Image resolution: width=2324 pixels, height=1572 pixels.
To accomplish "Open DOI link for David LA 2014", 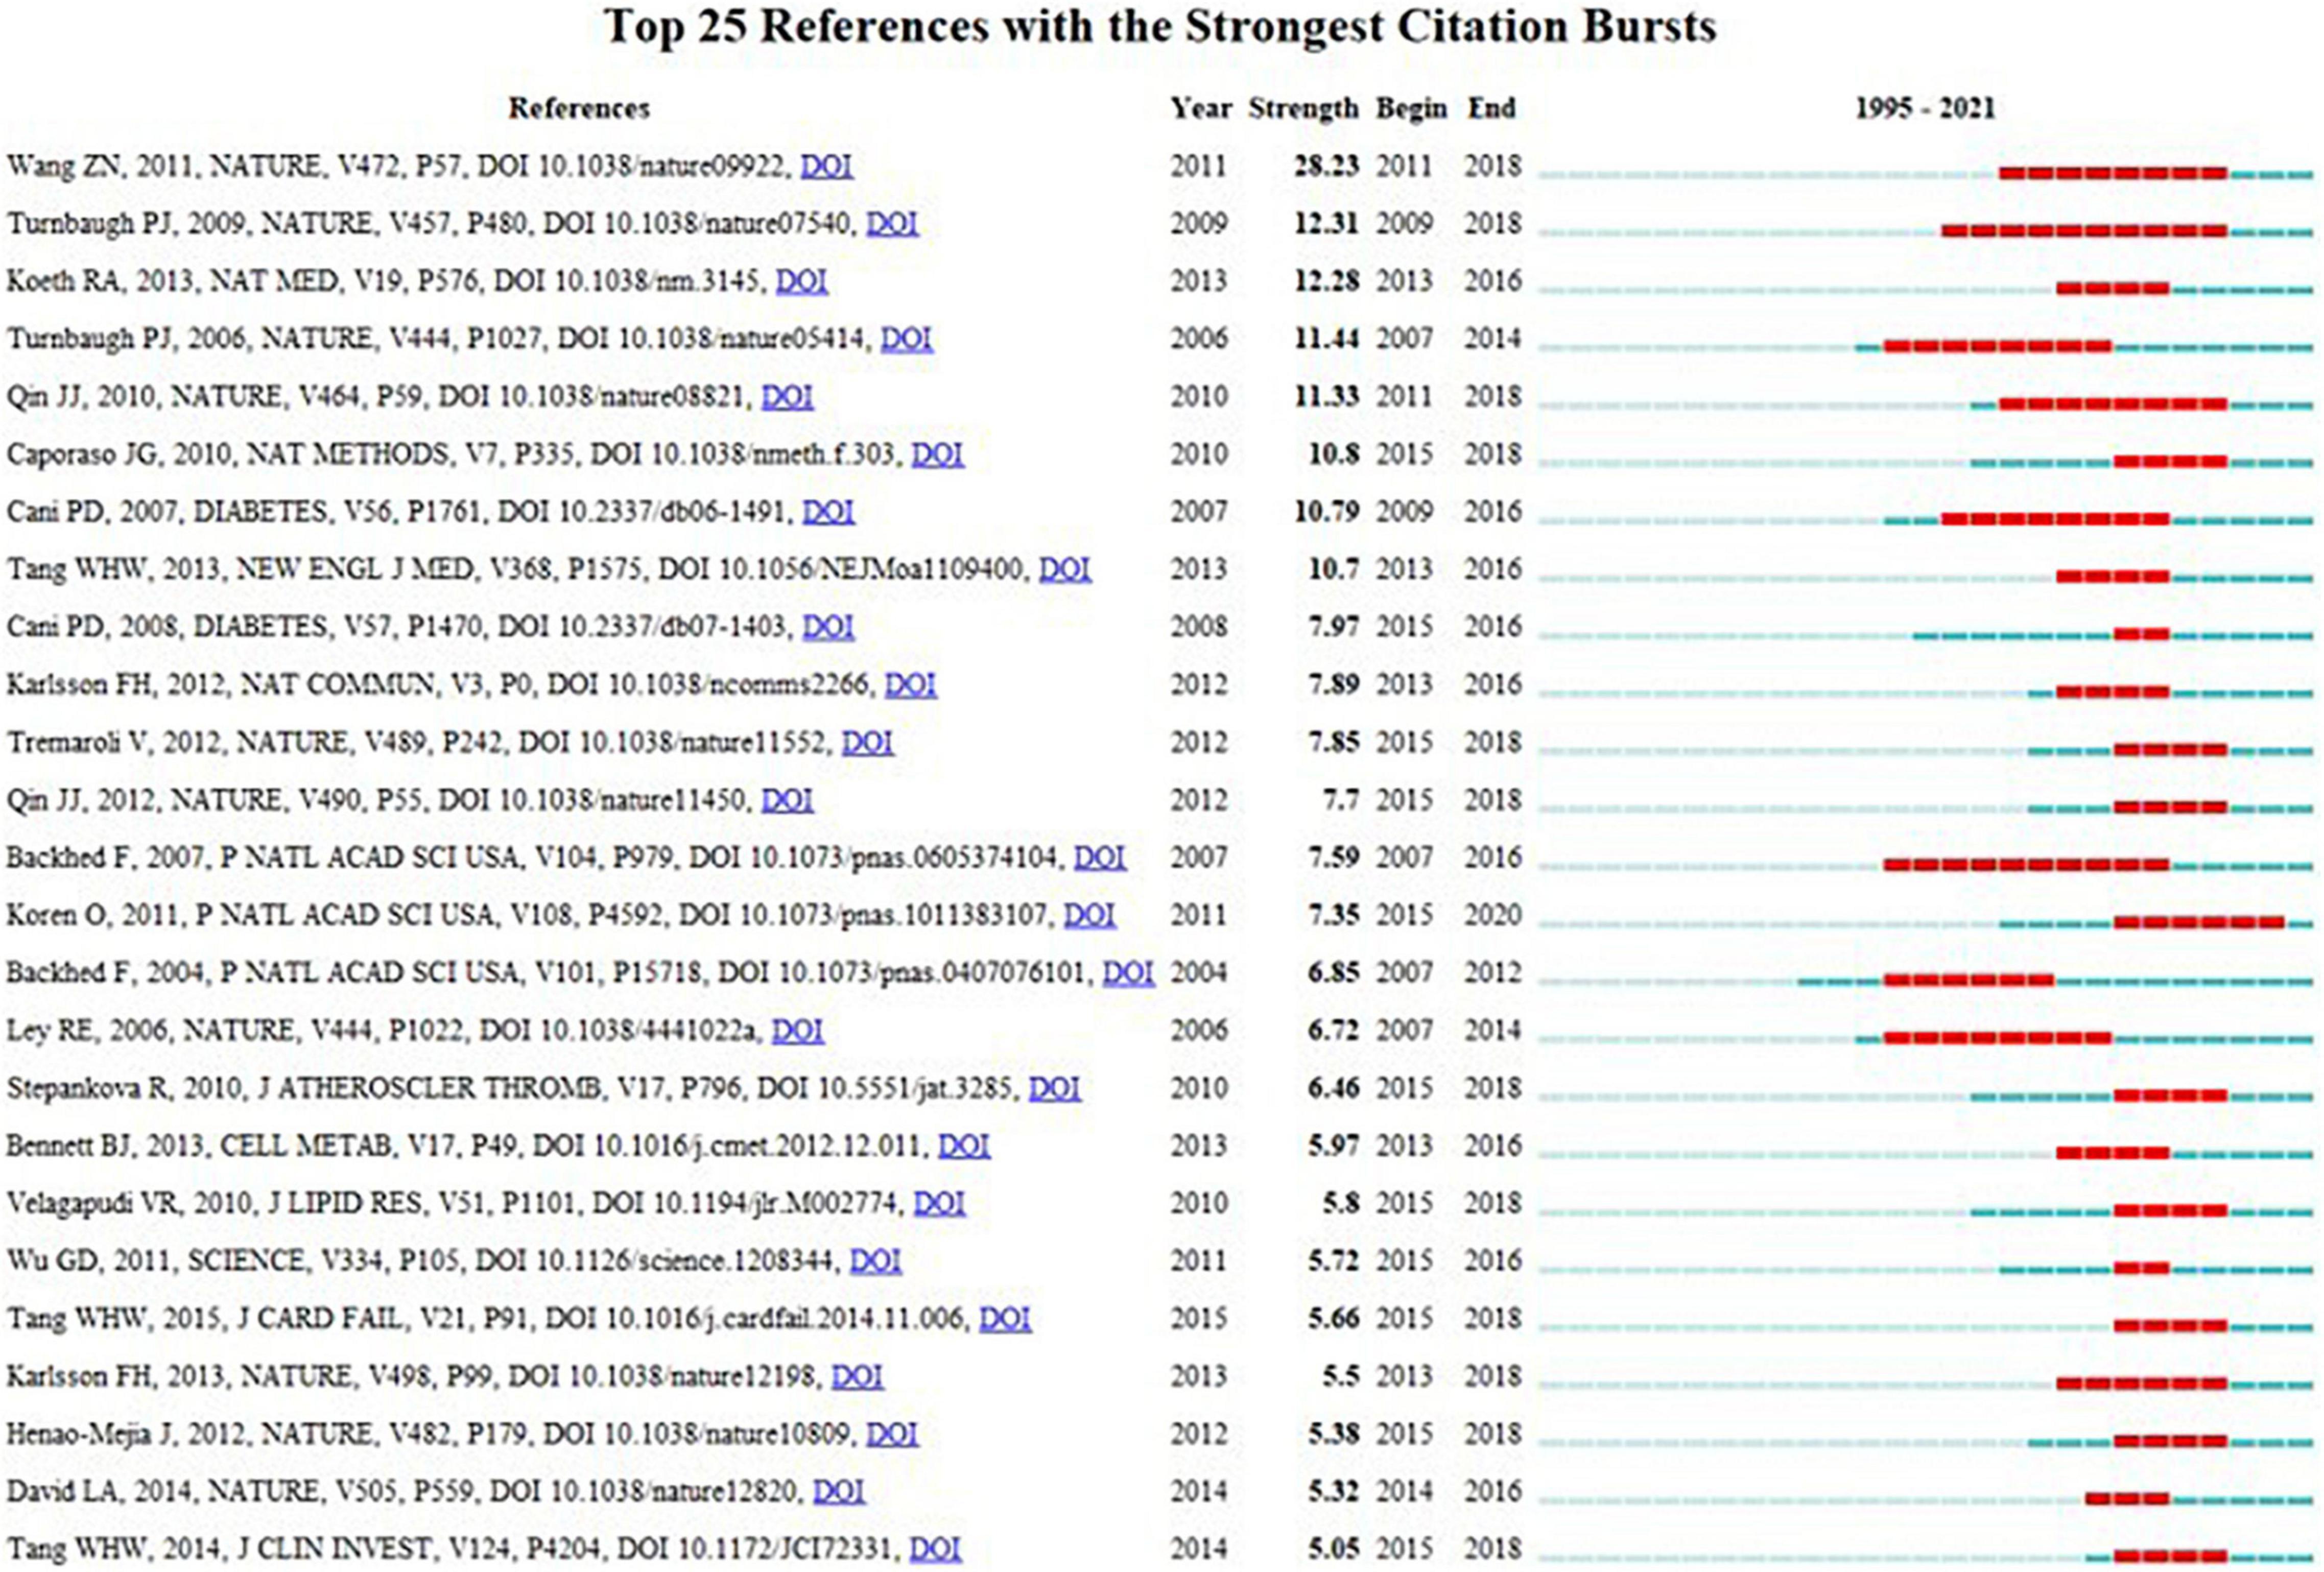I will click(839, 1491).
